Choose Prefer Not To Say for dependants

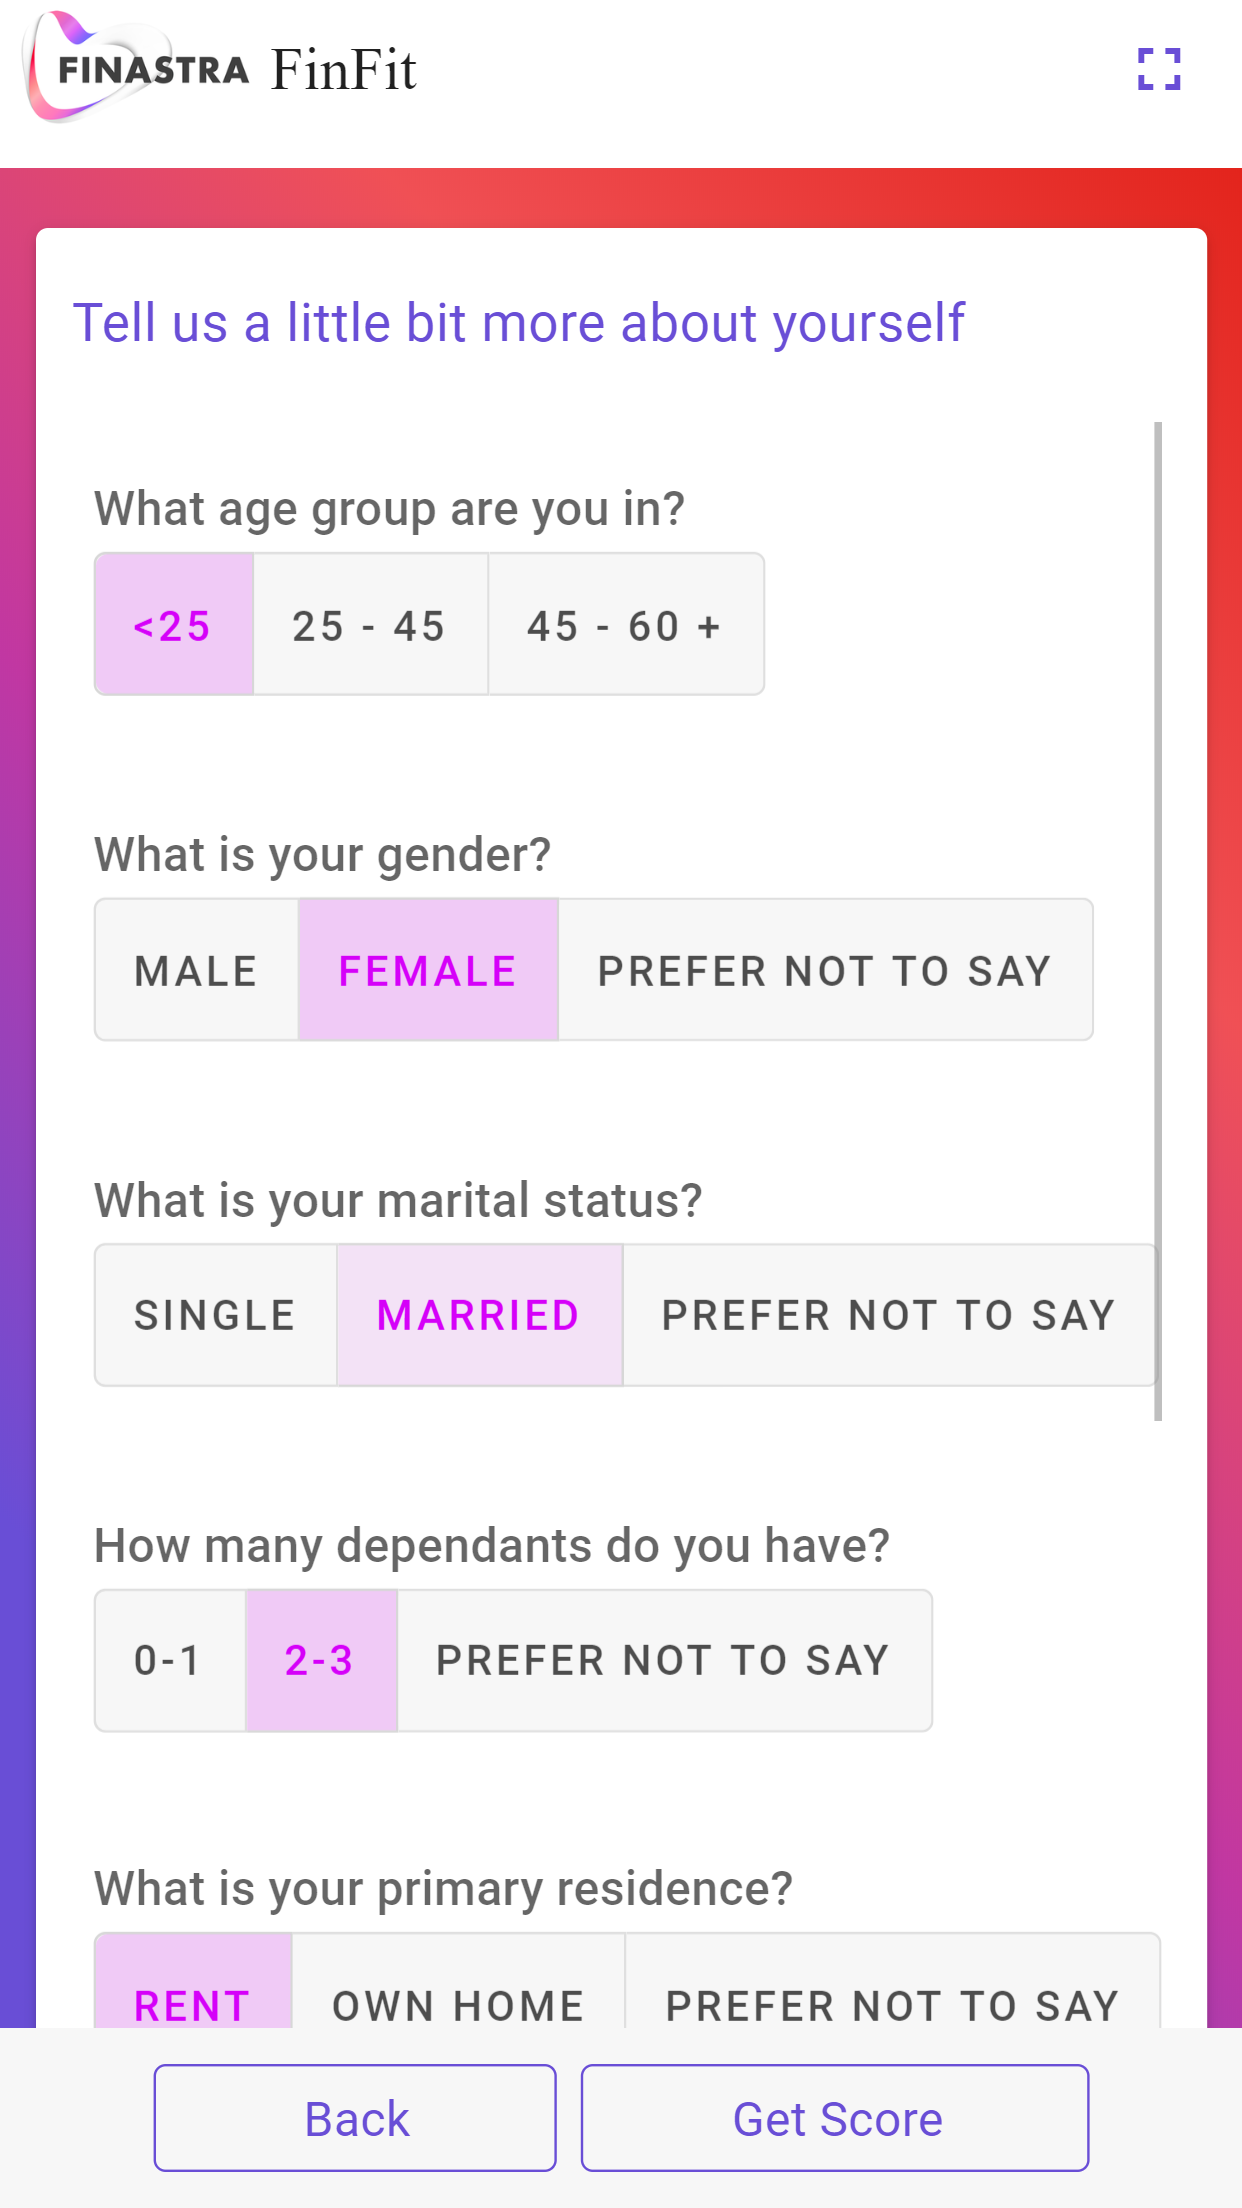tap(664, 1660)
